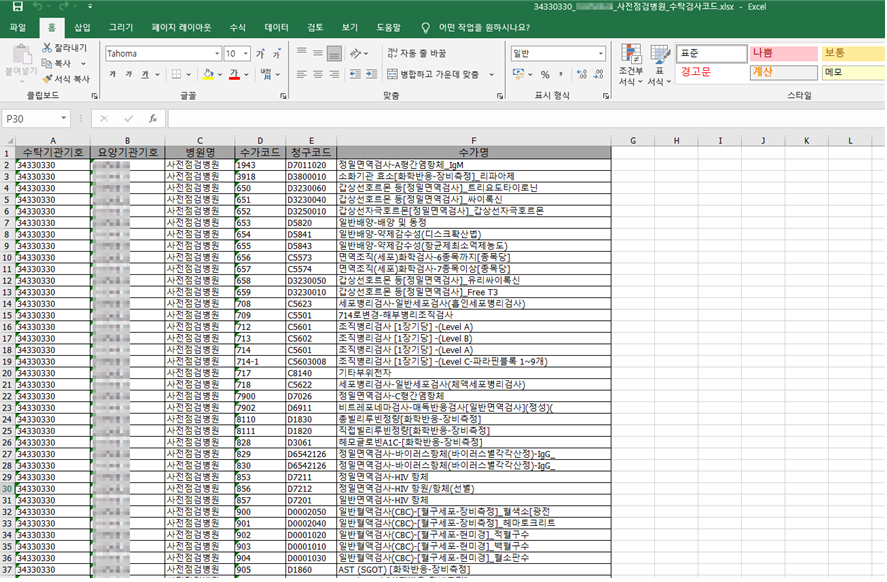Click the insert function fx icon
The image size is (887, 582).
tap(153, 118)
